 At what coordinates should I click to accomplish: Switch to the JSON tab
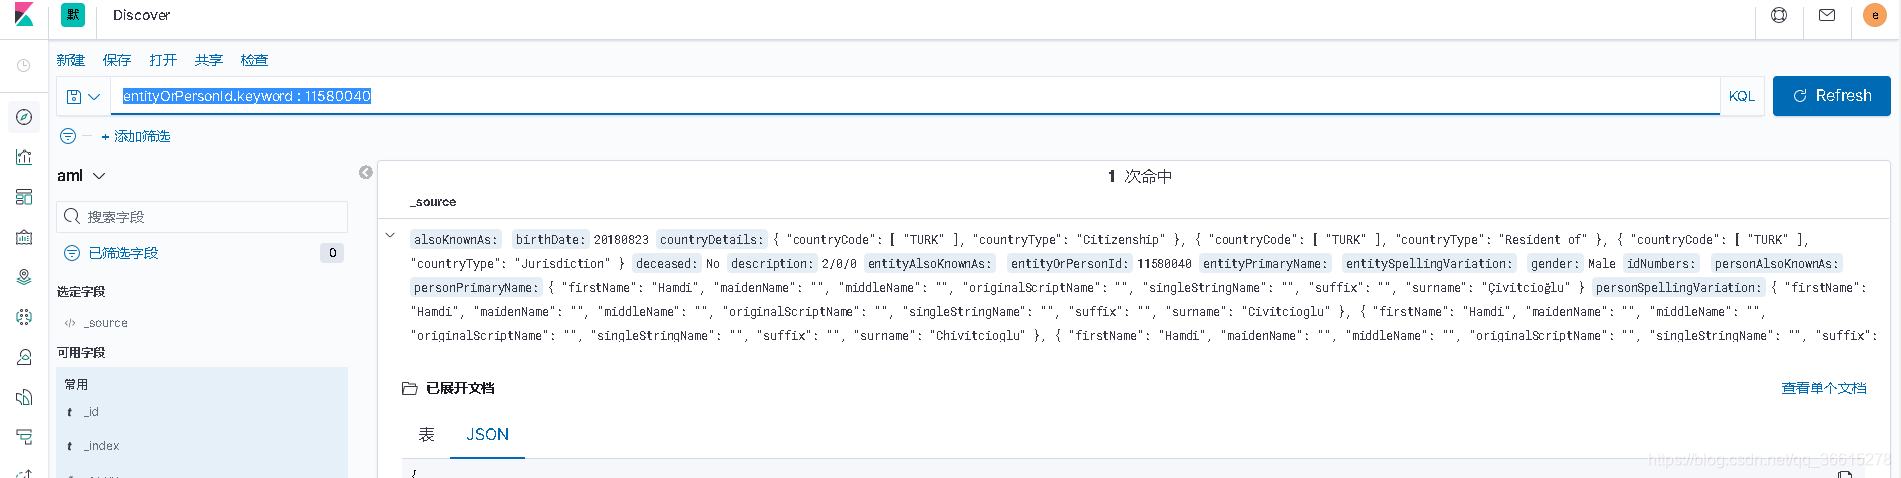(487, 434)
